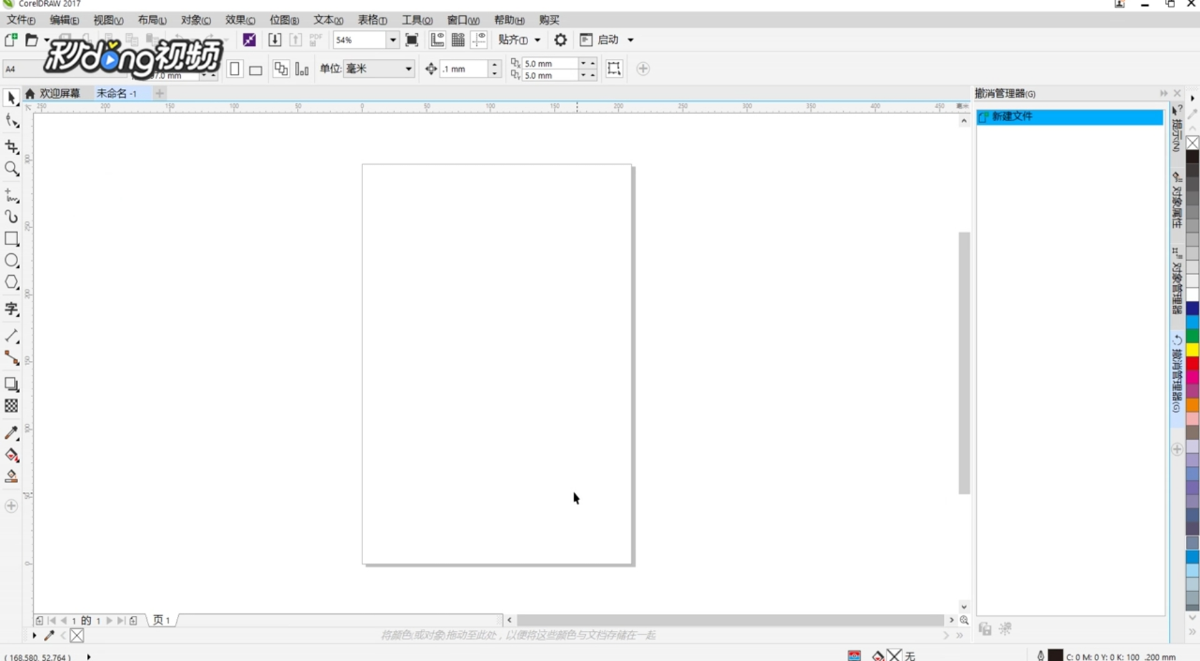1200x661 pixels.
Task: Open the 视图 menu
Action: [x=108, y=20]
